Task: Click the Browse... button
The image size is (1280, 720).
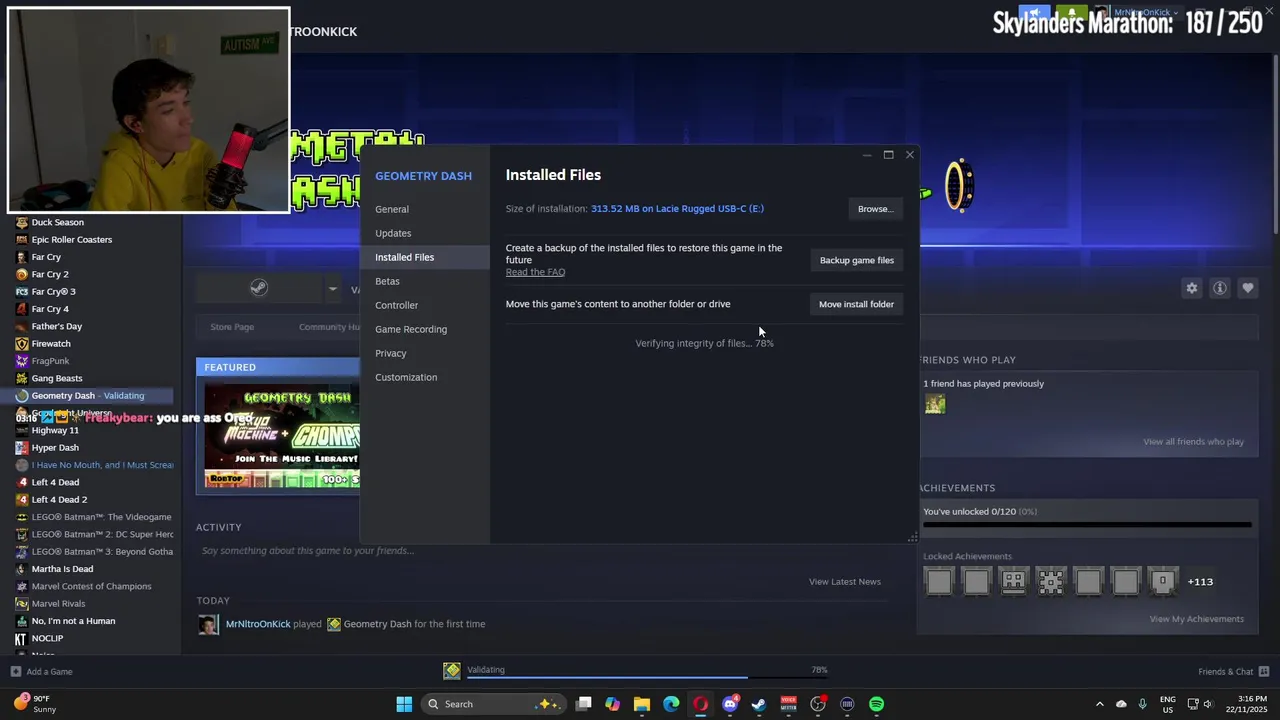Action: 875,209
